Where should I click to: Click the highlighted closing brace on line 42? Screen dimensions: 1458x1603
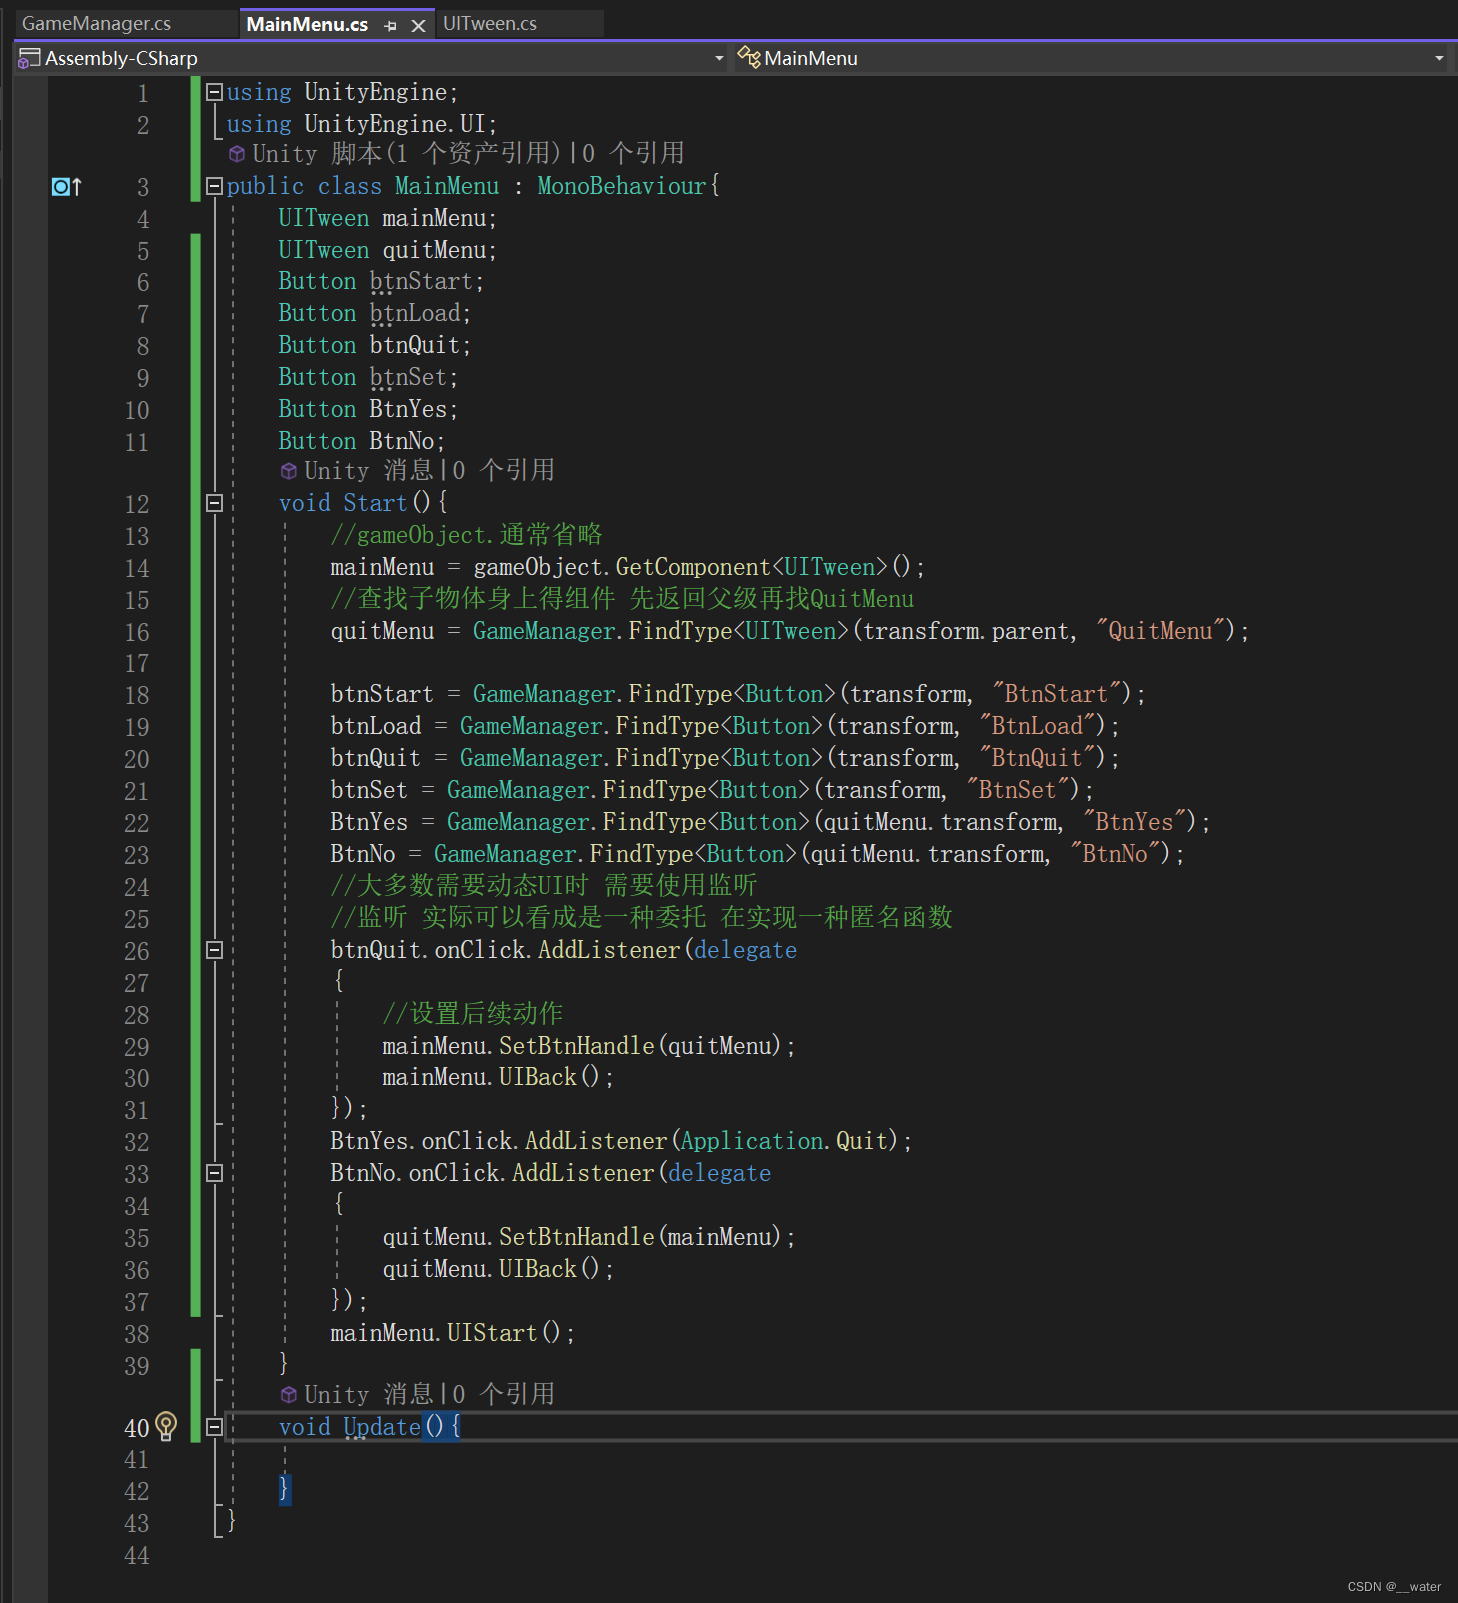[285, 1490]
